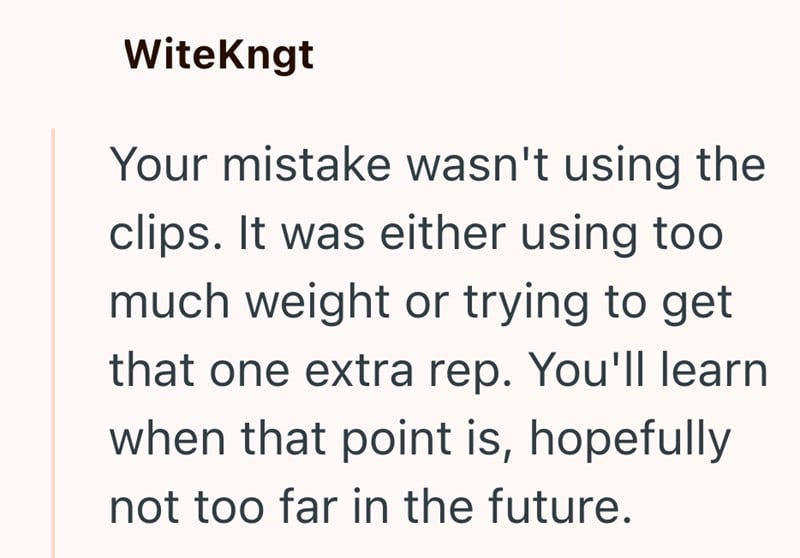Click the word "learn" in the comment
Screen dimensions: 800x558
[716, 371]
